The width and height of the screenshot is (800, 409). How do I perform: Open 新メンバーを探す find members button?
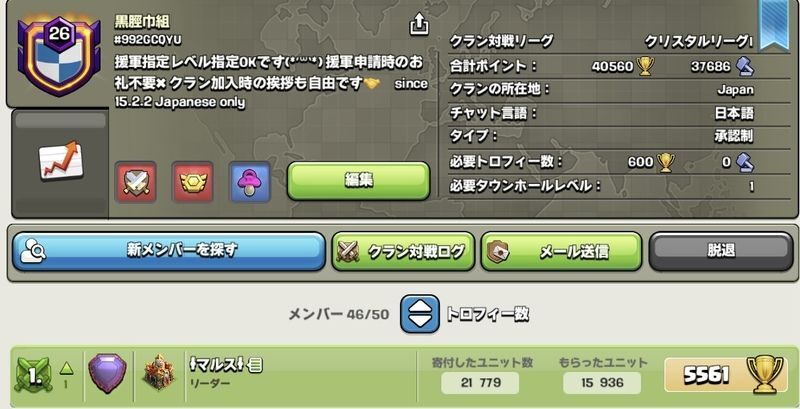pos(168,251)
